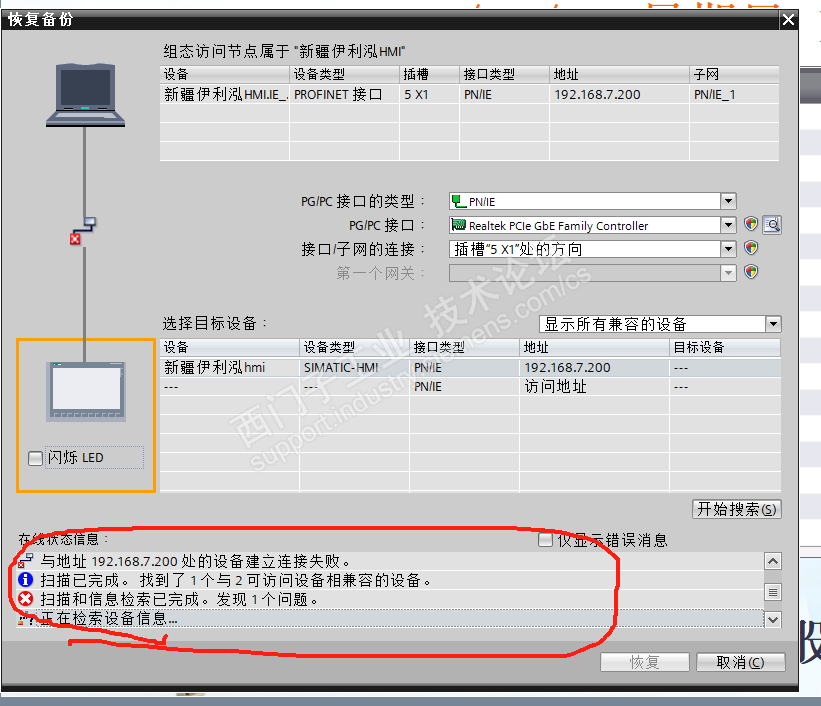
Task: Click the red error icon in the status messages
Action: [25, 599]
